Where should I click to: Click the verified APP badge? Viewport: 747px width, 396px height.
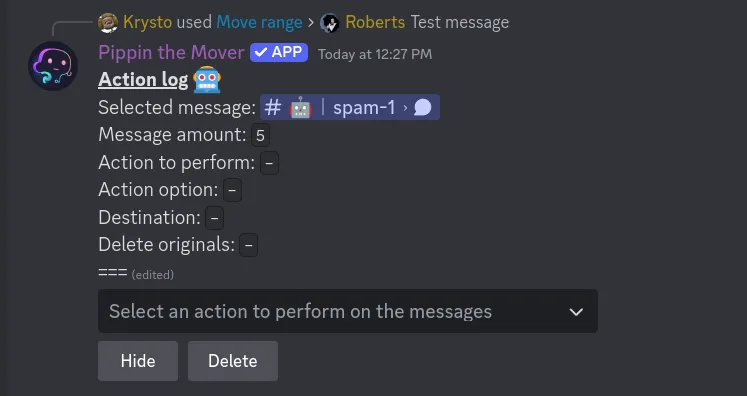(279, 52)
